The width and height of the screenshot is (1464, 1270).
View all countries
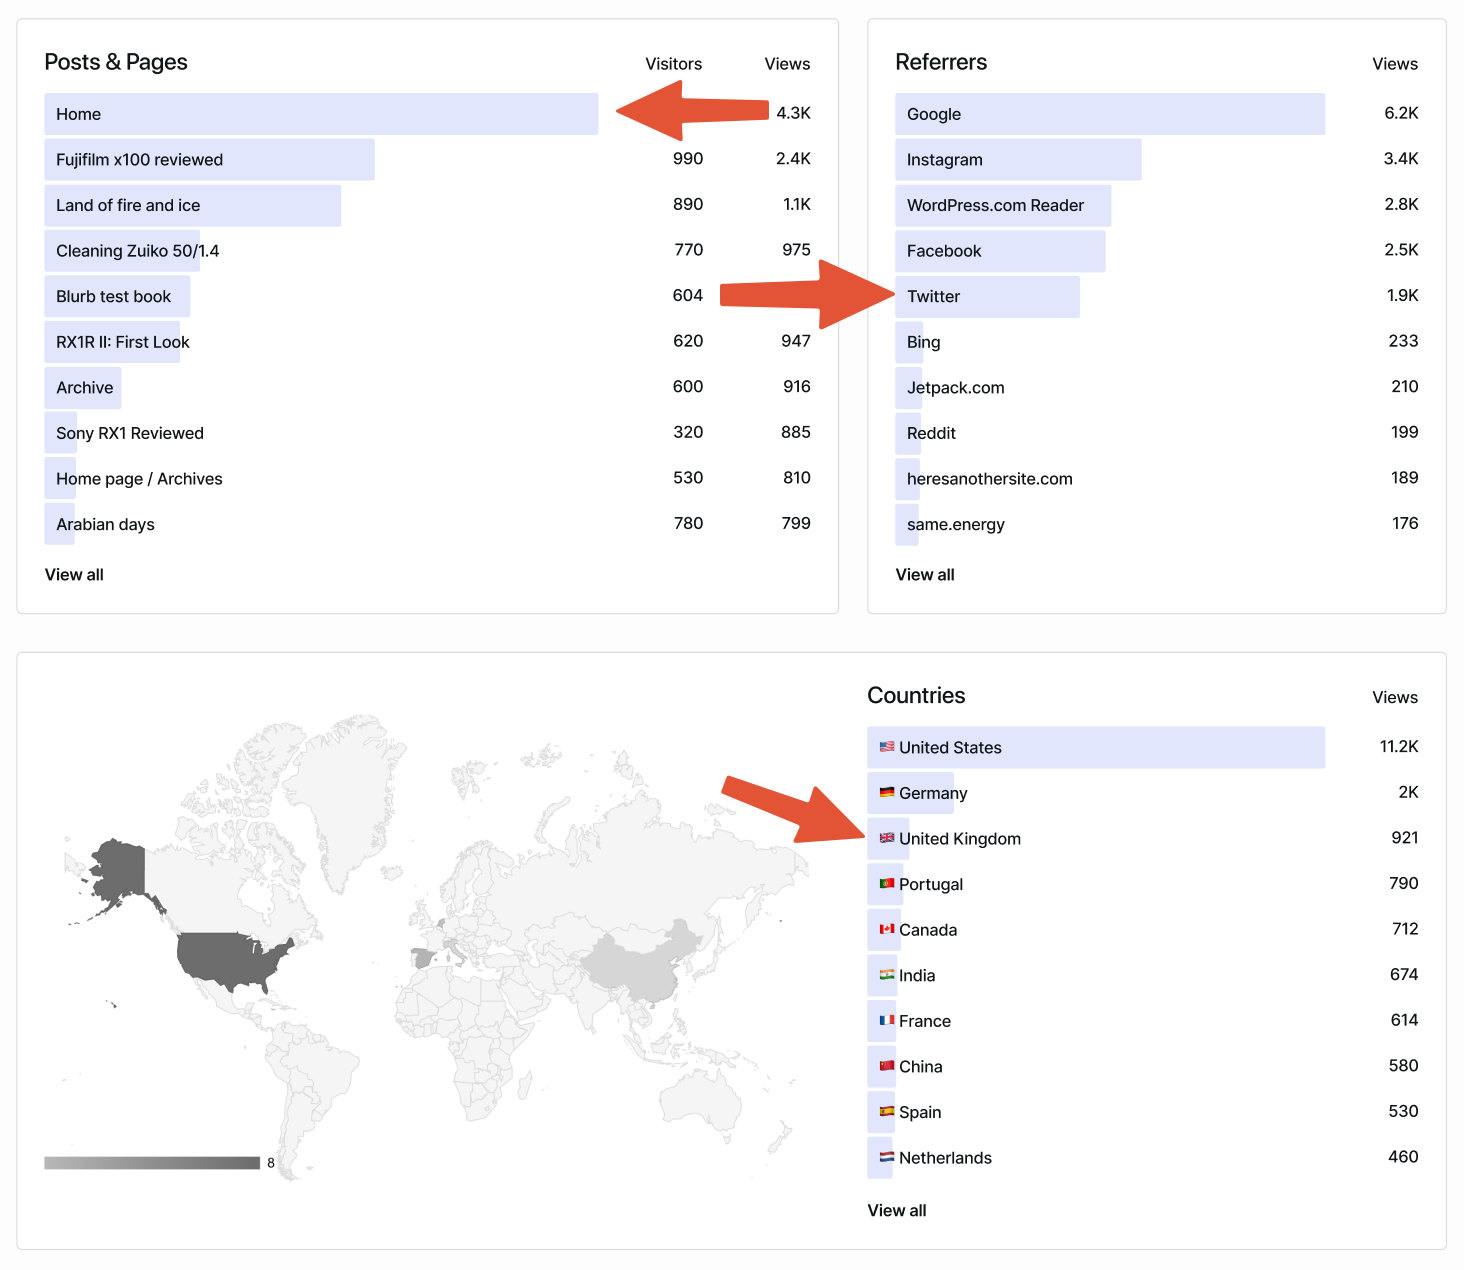coord(896,1210)
